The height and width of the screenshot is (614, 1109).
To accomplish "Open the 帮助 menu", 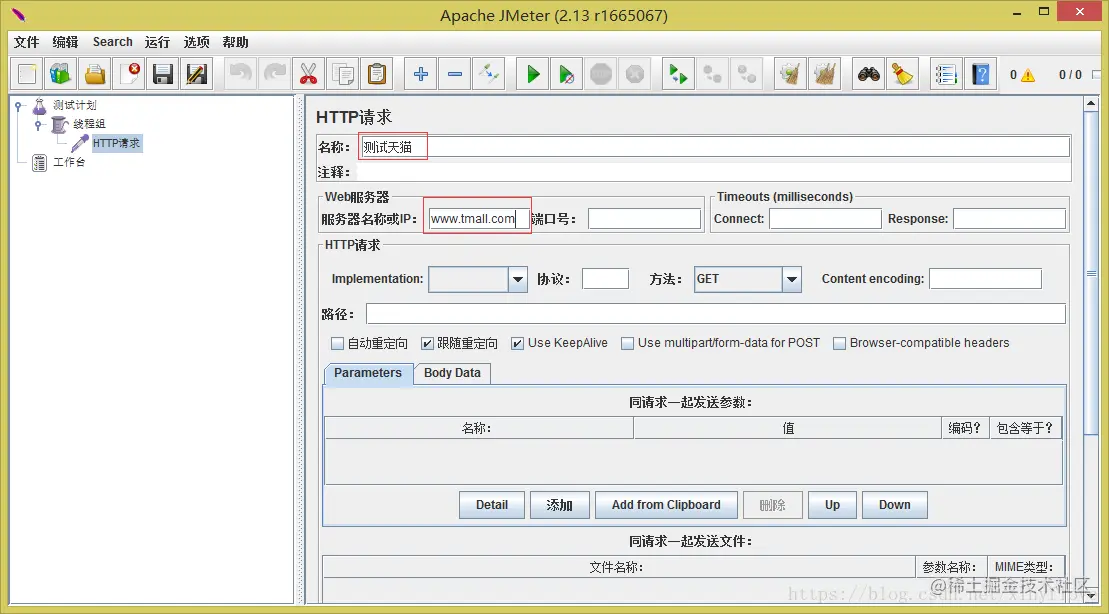I will 236,42.
